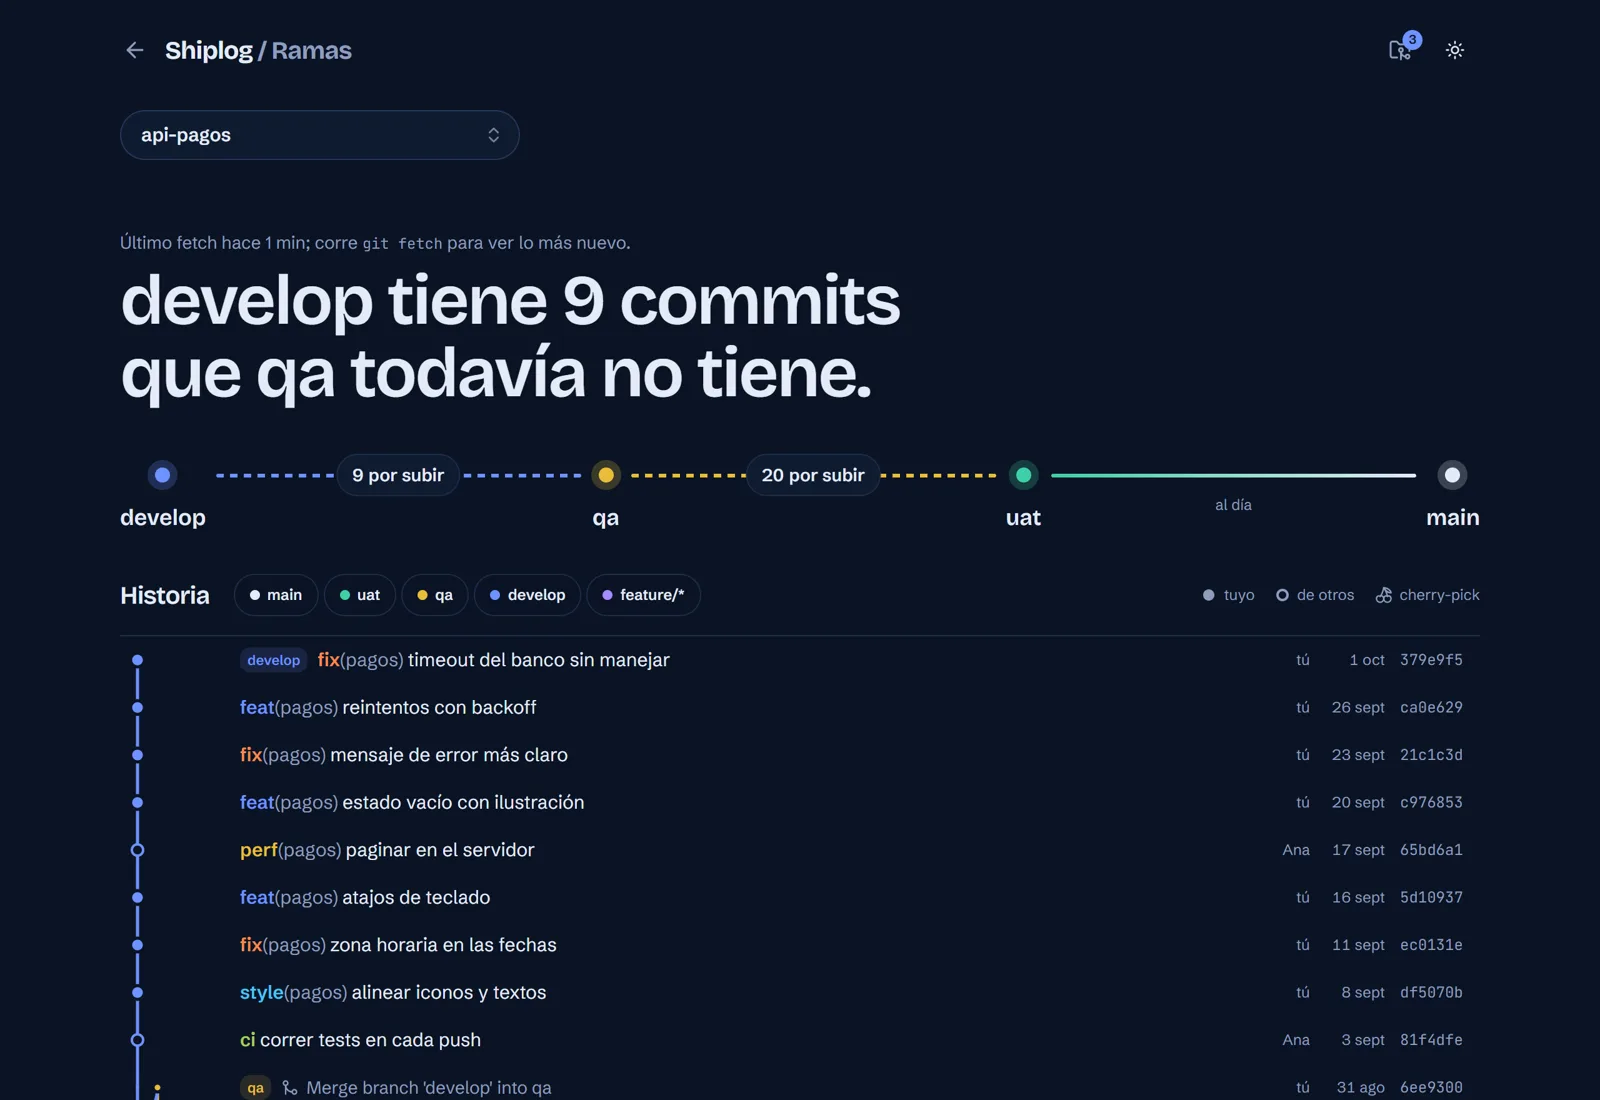The width and height of the screenshot is (1600, 1100).
Task: Open commit 'estado vacío con ilustración'
Action: click(x=800, y=802)
